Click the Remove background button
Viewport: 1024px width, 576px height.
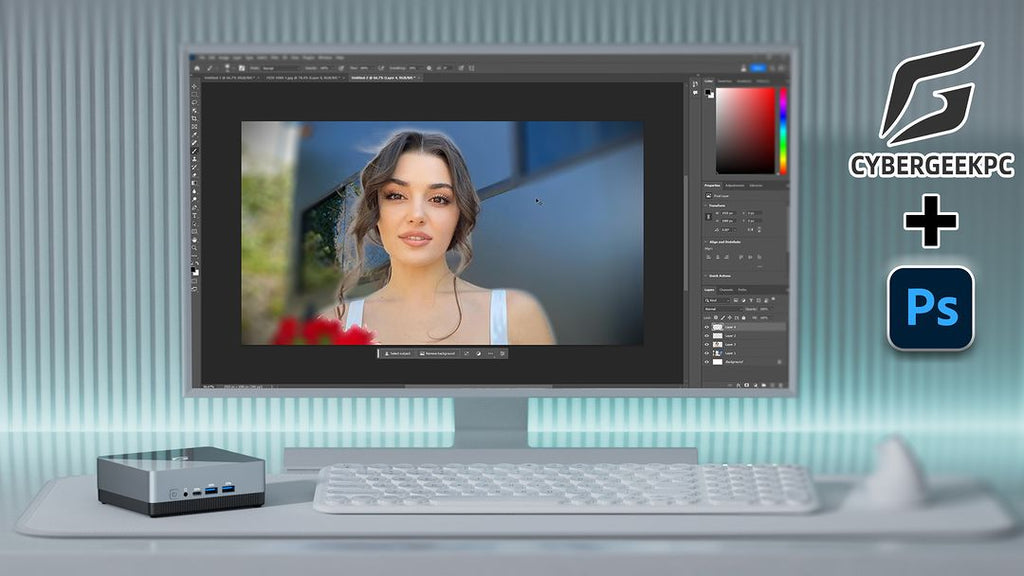pyautogui.click(x=438, y=353)
